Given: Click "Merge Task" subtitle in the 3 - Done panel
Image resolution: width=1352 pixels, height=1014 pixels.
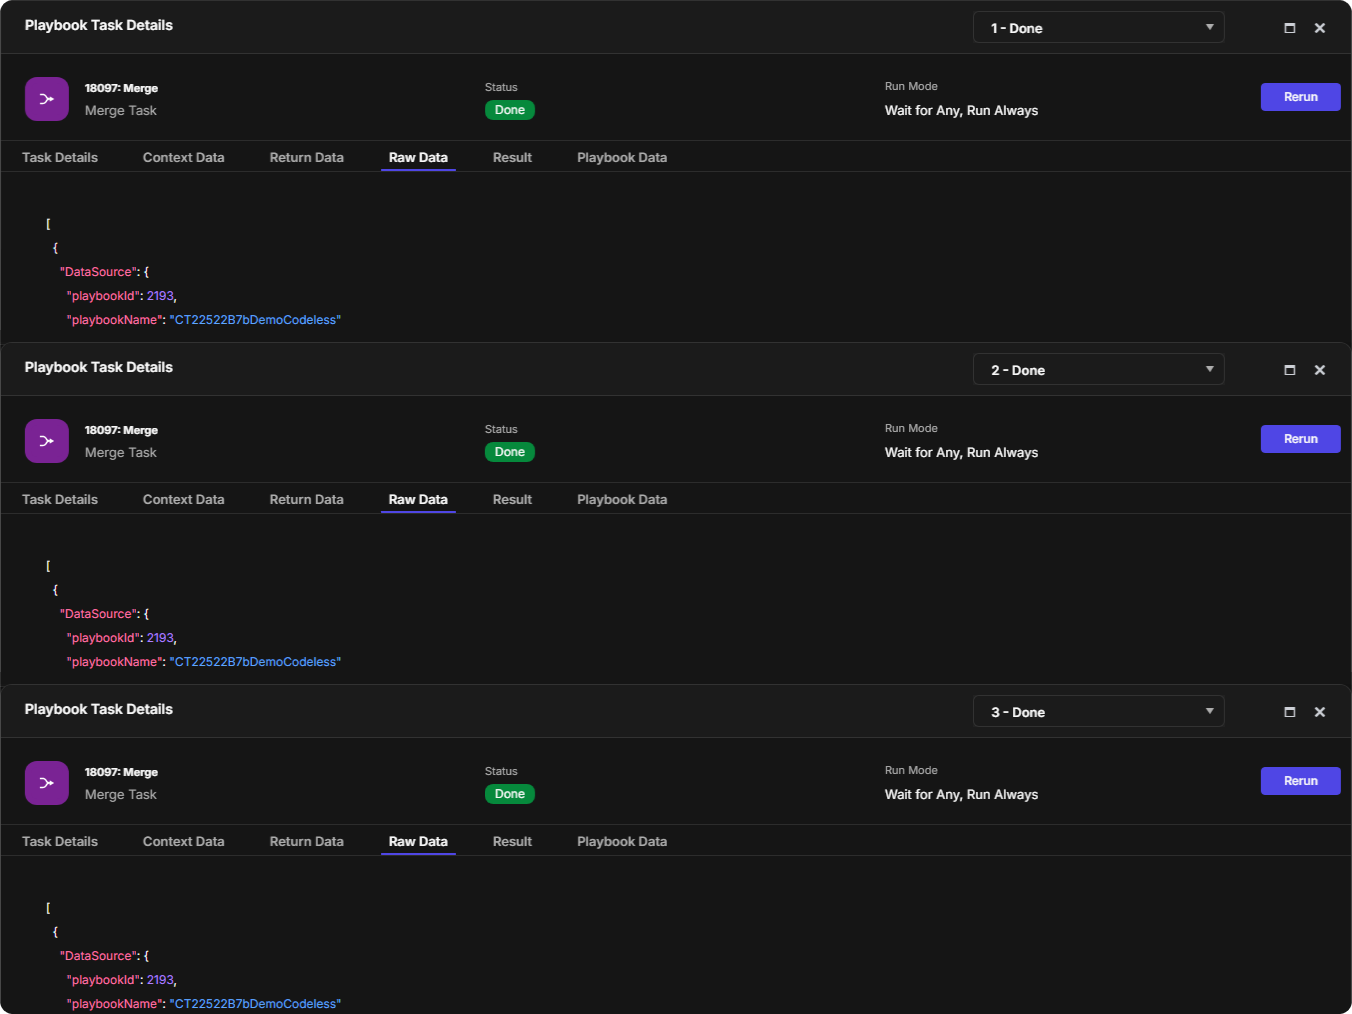Looking at the screenshot, I should pos(121,795).
